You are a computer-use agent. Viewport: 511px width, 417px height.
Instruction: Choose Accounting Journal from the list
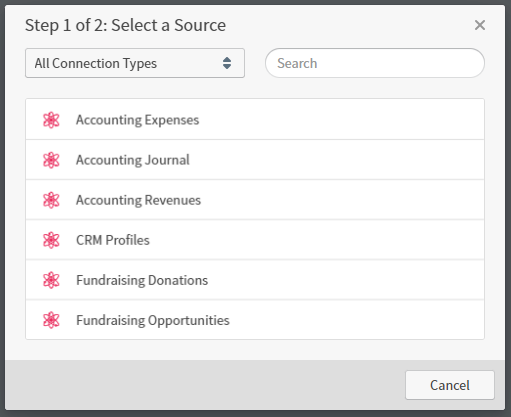click(x=255, y=160)
